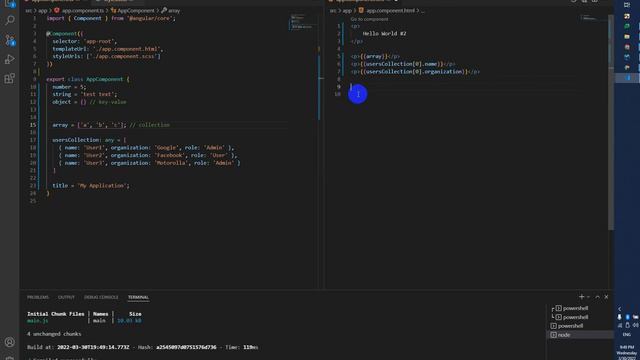
Task: Switch to the PROBLEMS panel tab
Action: 38,297
